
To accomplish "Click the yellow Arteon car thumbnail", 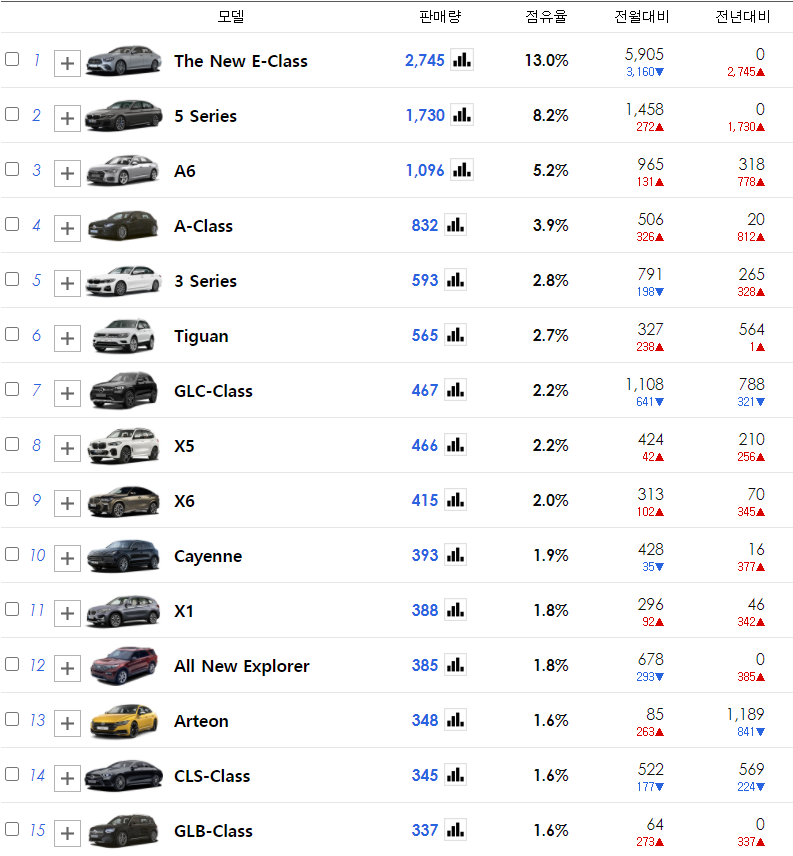I will [123, 720].
